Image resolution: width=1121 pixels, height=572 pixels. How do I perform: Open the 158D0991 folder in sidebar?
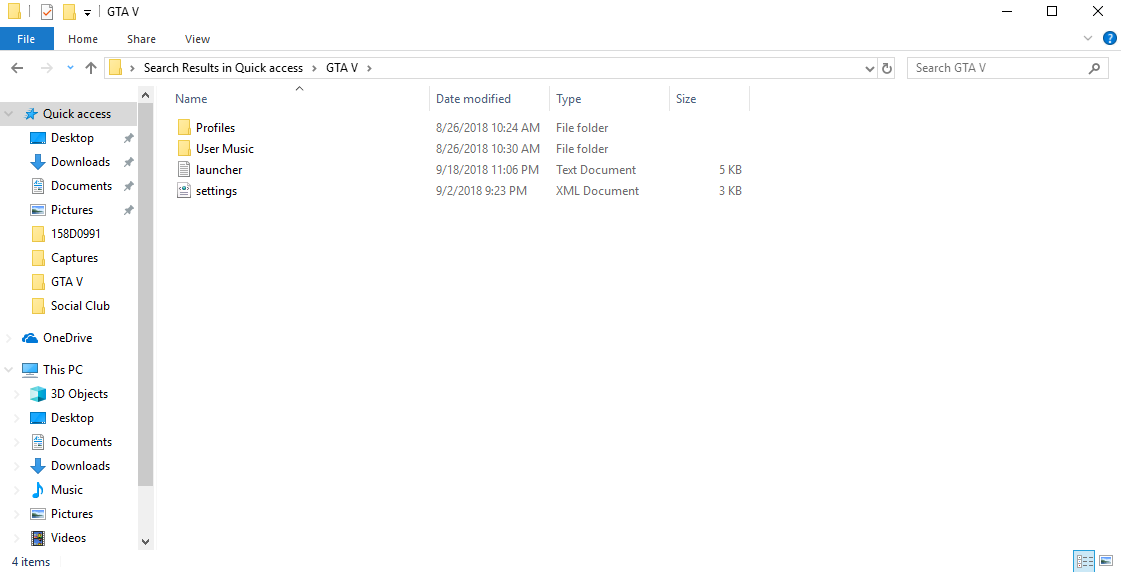click(75, 234)
